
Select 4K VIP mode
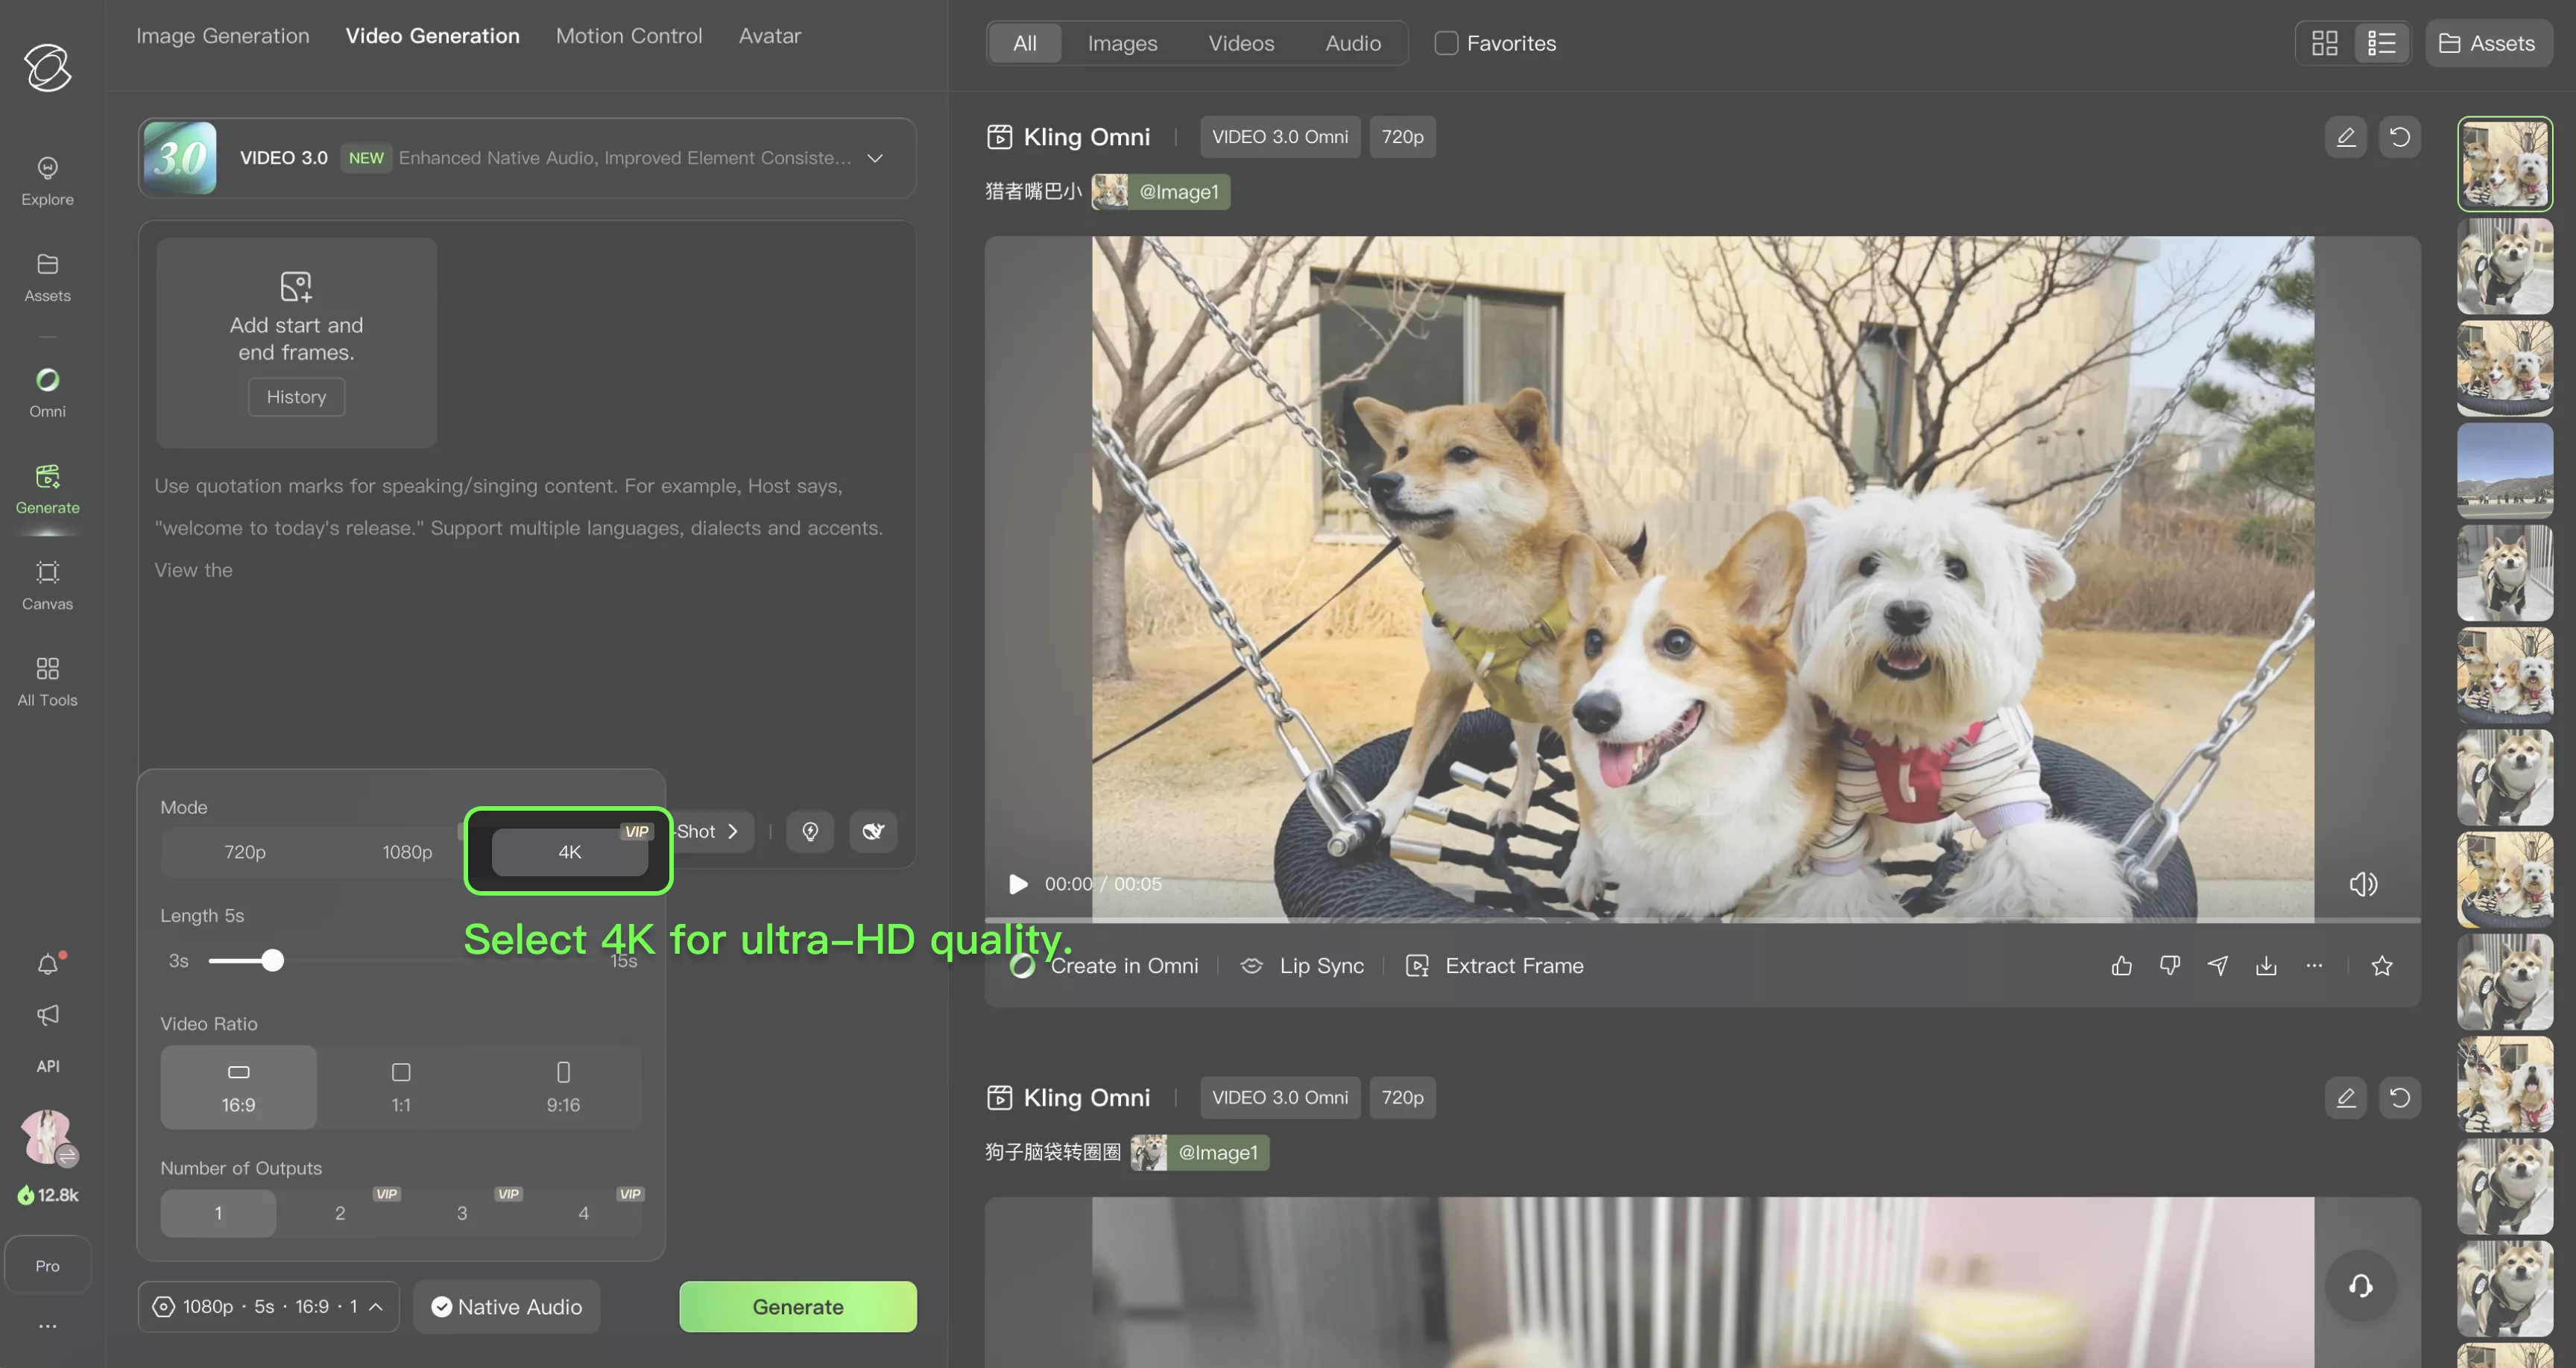click(x=570, y=852)
